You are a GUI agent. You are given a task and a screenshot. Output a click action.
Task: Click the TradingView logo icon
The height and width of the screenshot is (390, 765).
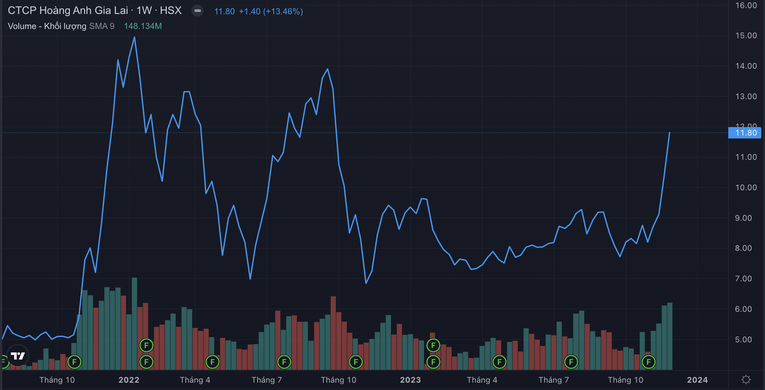tap(18, 356)
